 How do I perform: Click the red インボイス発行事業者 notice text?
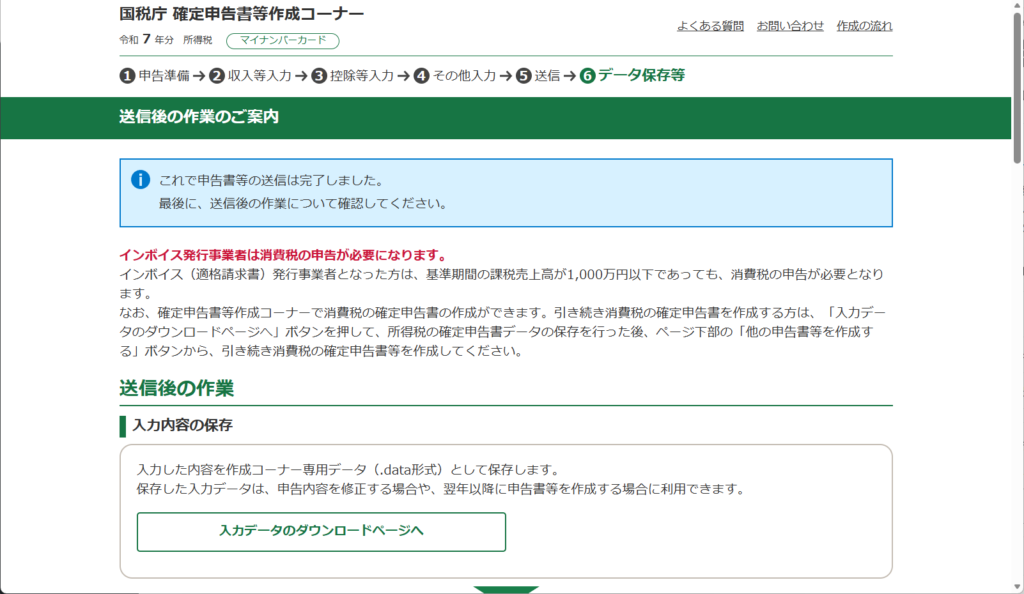pos(282,255)
